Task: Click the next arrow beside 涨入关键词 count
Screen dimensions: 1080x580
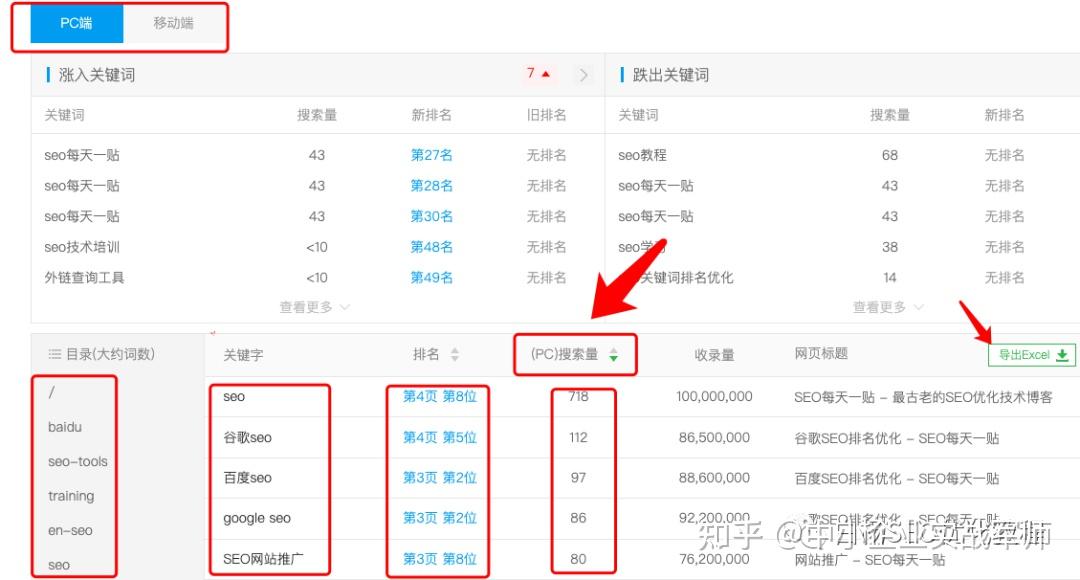Action: pos(584,75)
